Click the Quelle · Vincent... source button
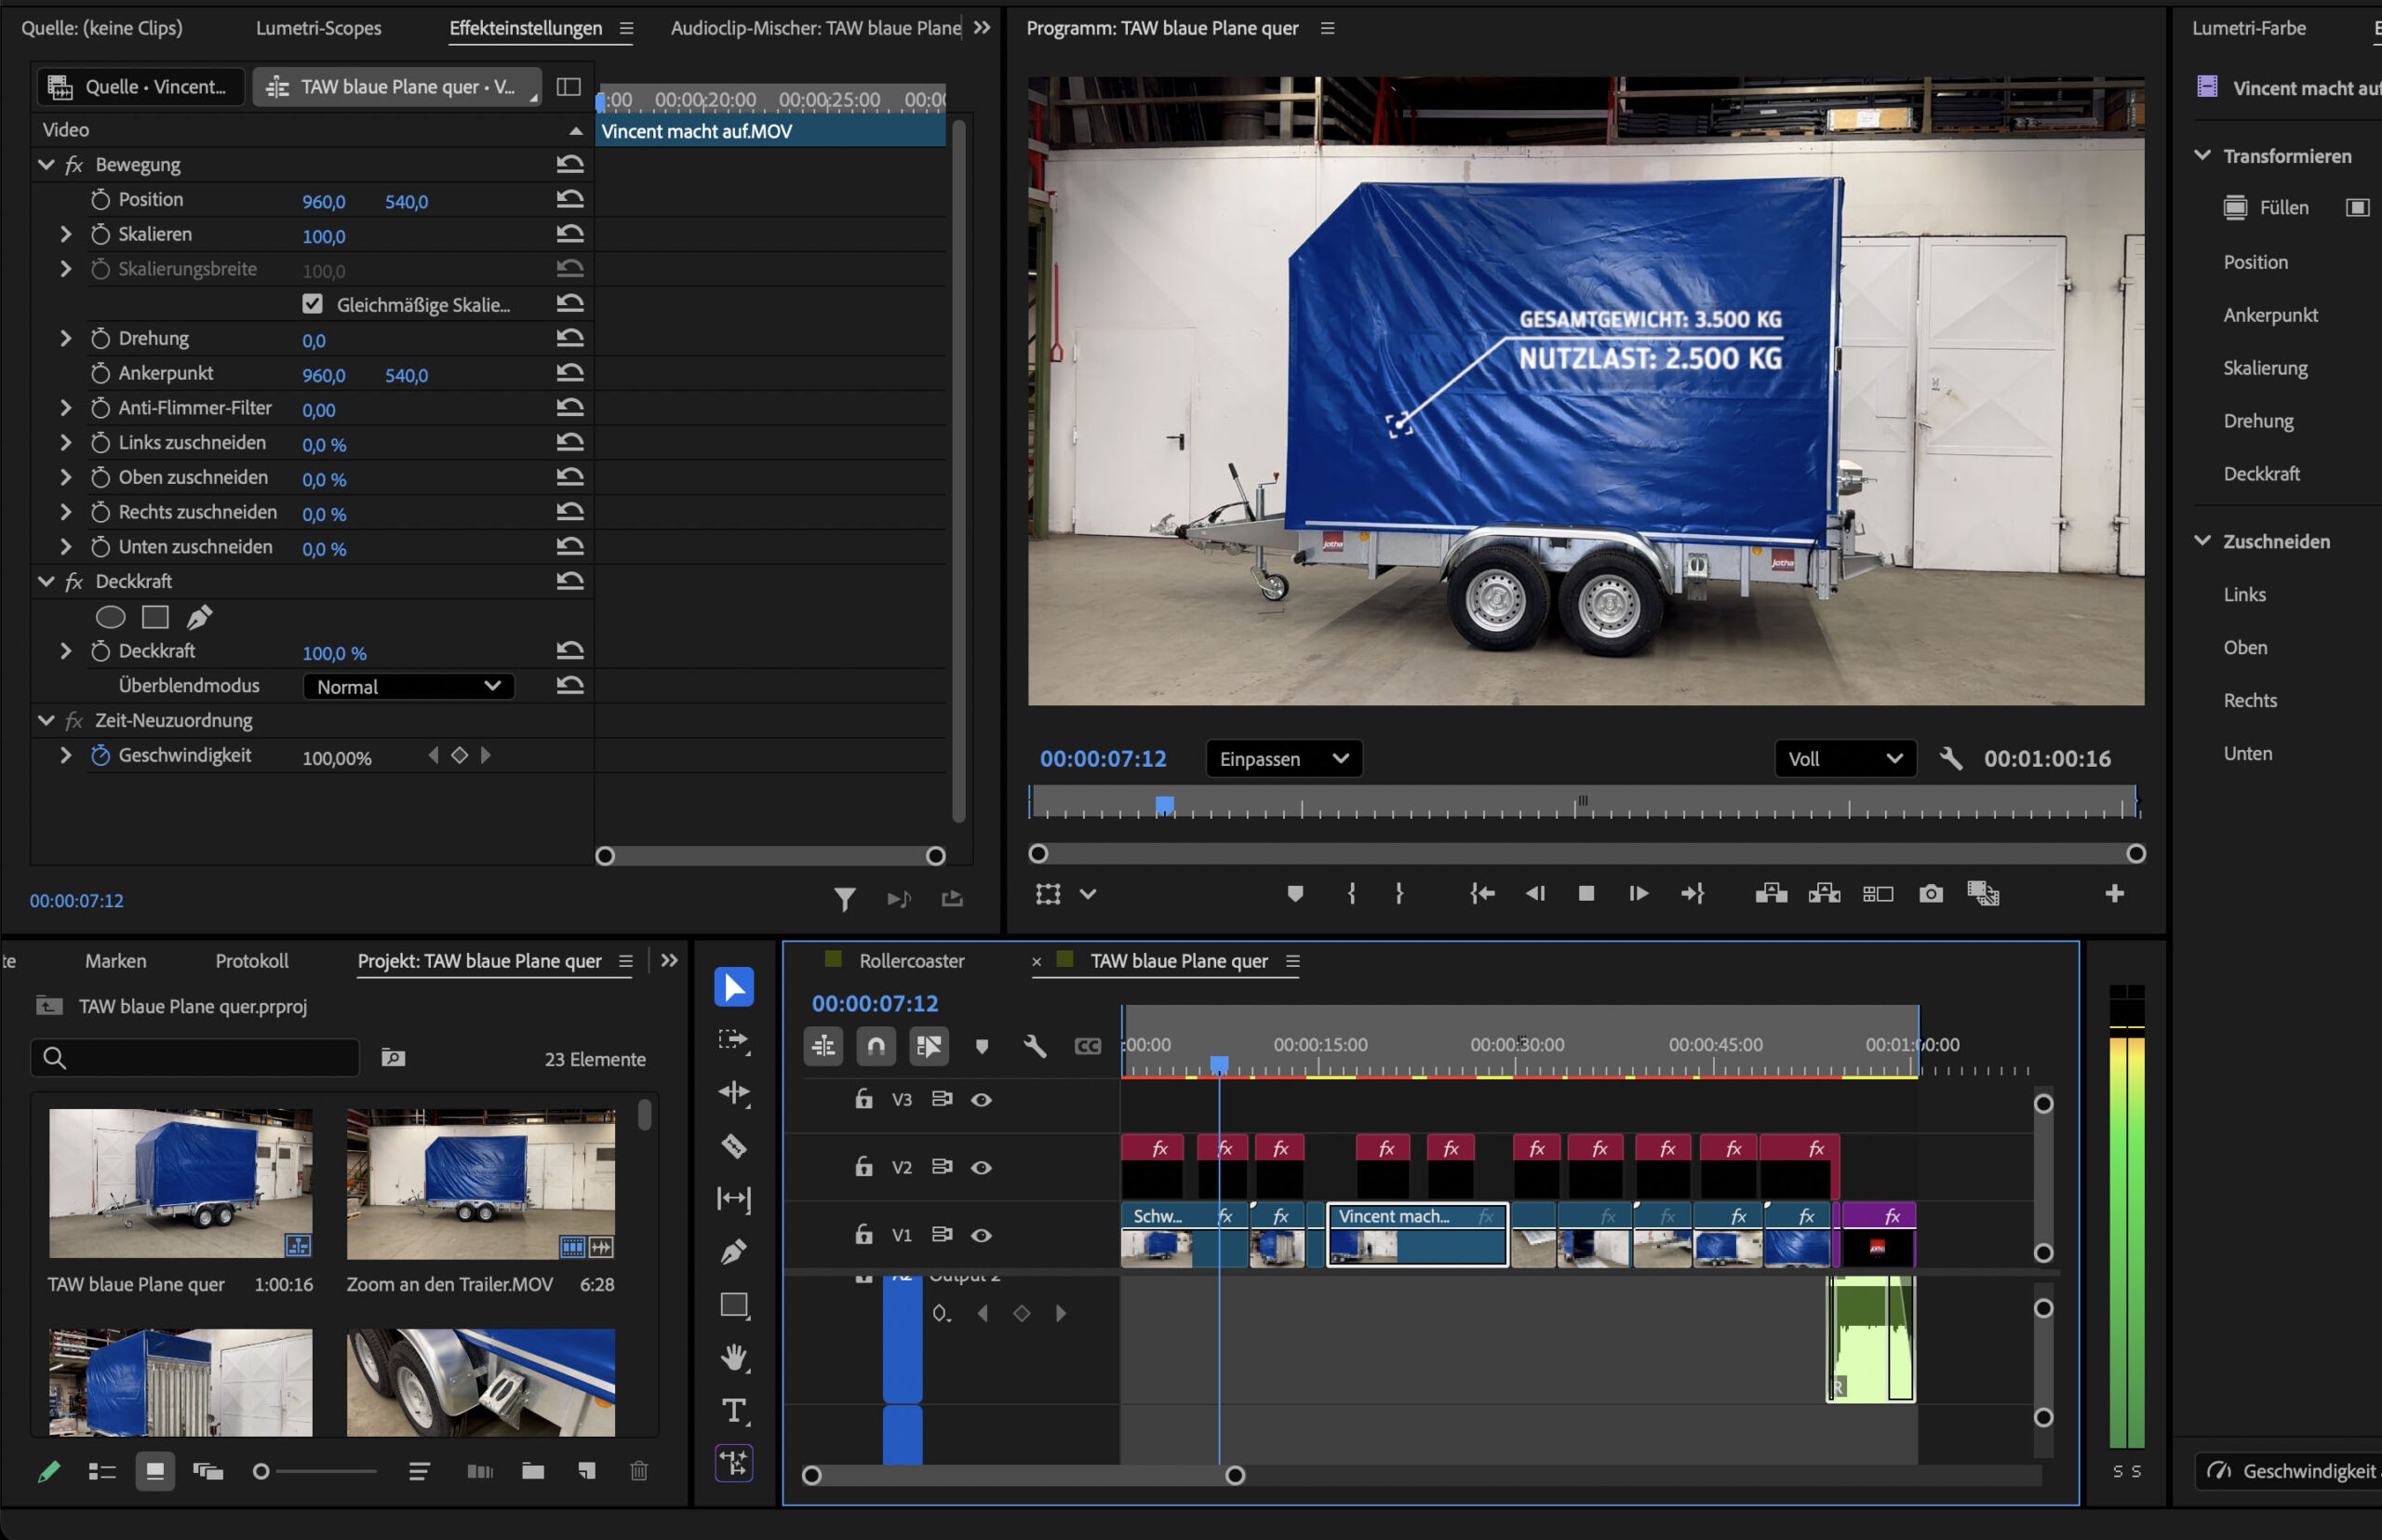This screenshot has height=1540, width=2382. (x=140, y=87)
